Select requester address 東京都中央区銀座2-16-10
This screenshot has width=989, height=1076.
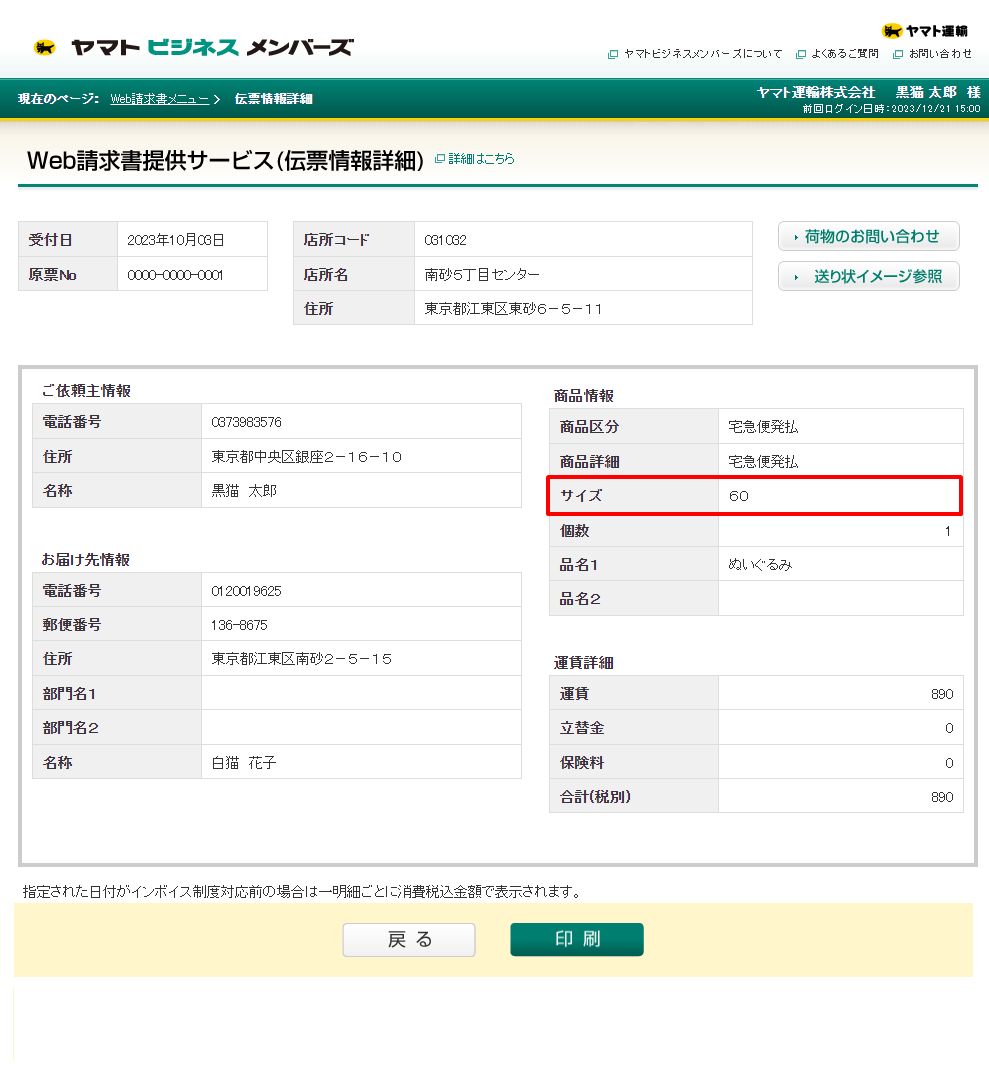pos(306,457)
